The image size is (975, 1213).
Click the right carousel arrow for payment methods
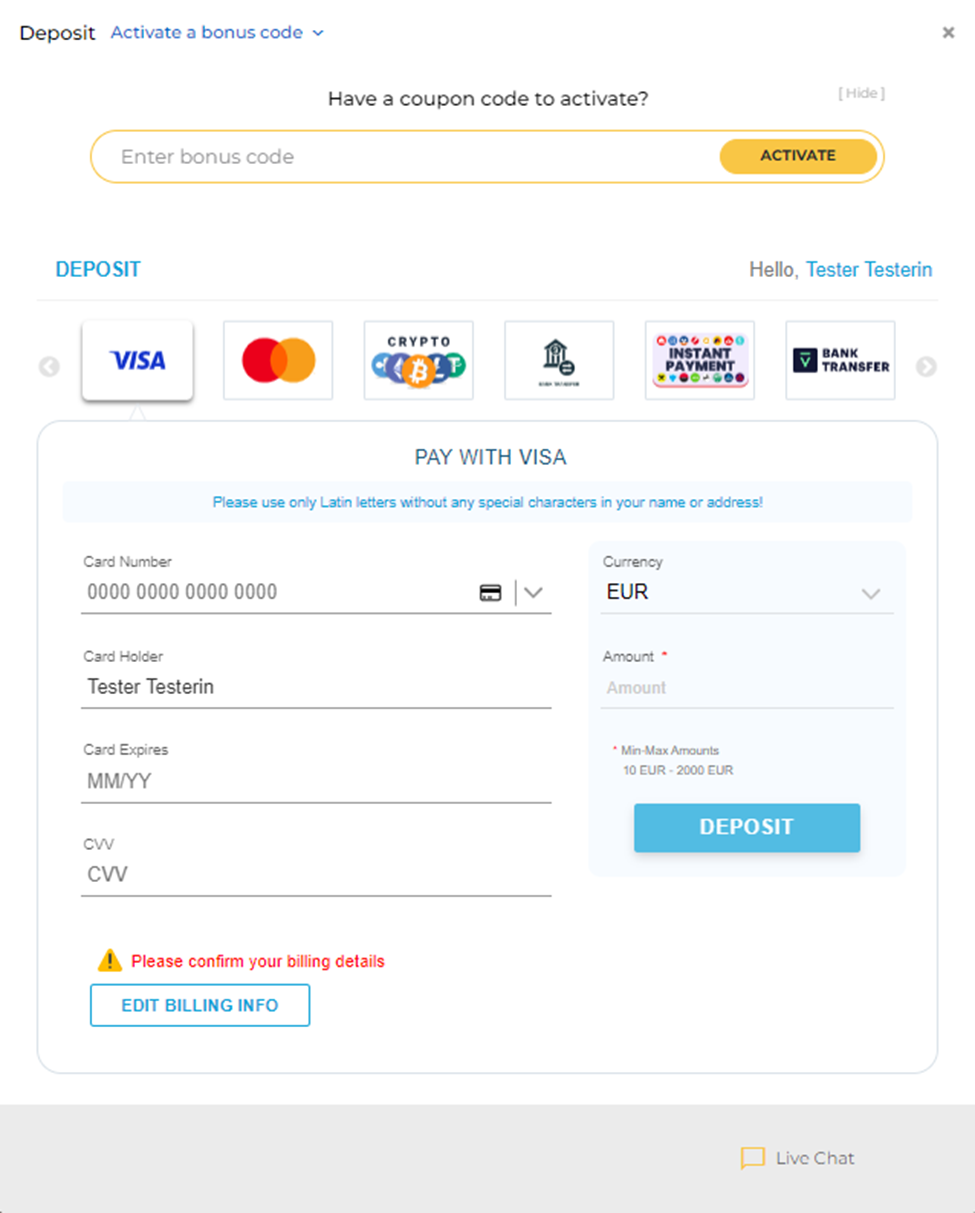[926, 367]
